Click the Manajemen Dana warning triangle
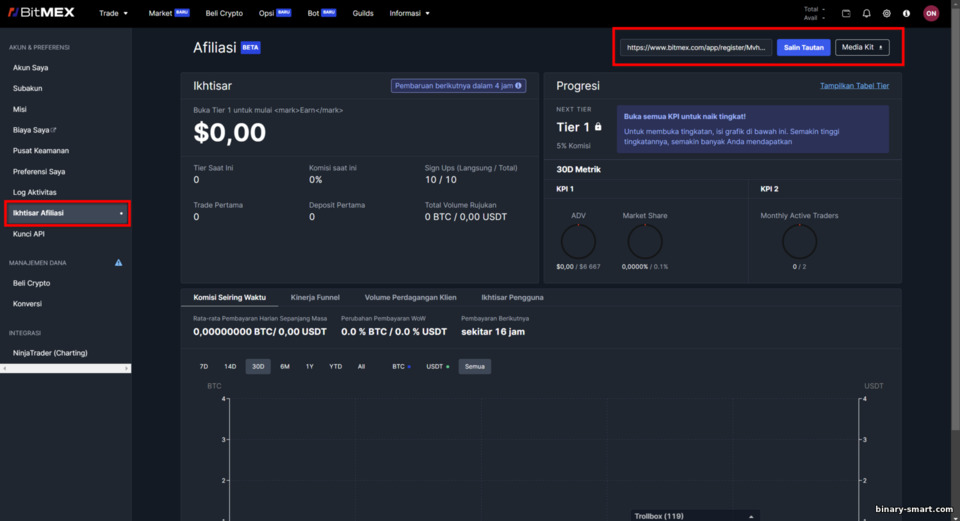This screenshot has height=521, width=960. tap(118, 263)
